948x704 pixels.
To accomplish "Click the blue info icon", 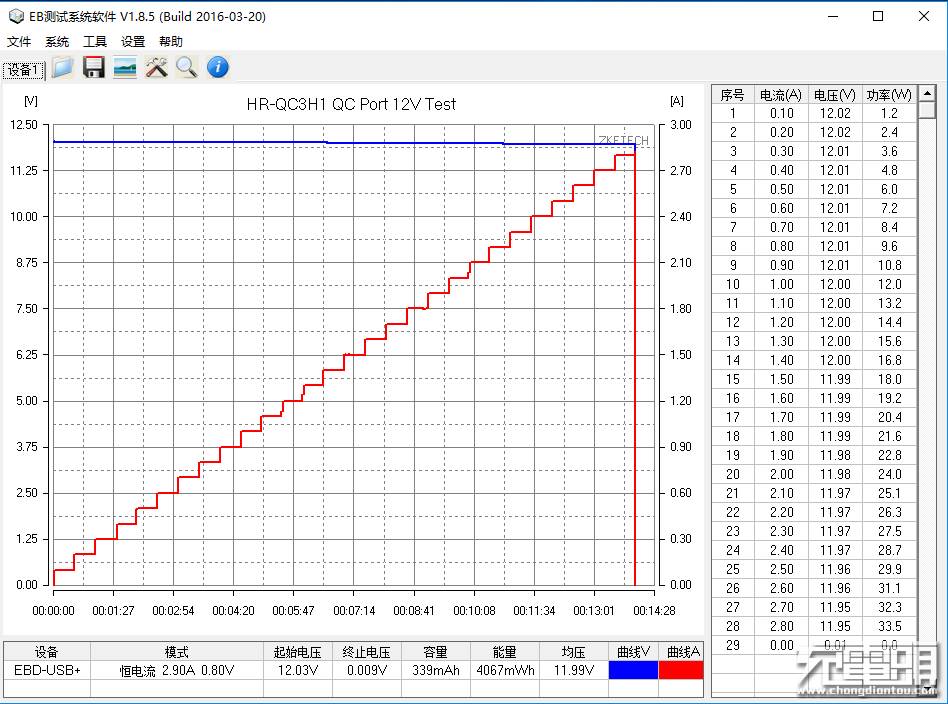I will point(218,67).
